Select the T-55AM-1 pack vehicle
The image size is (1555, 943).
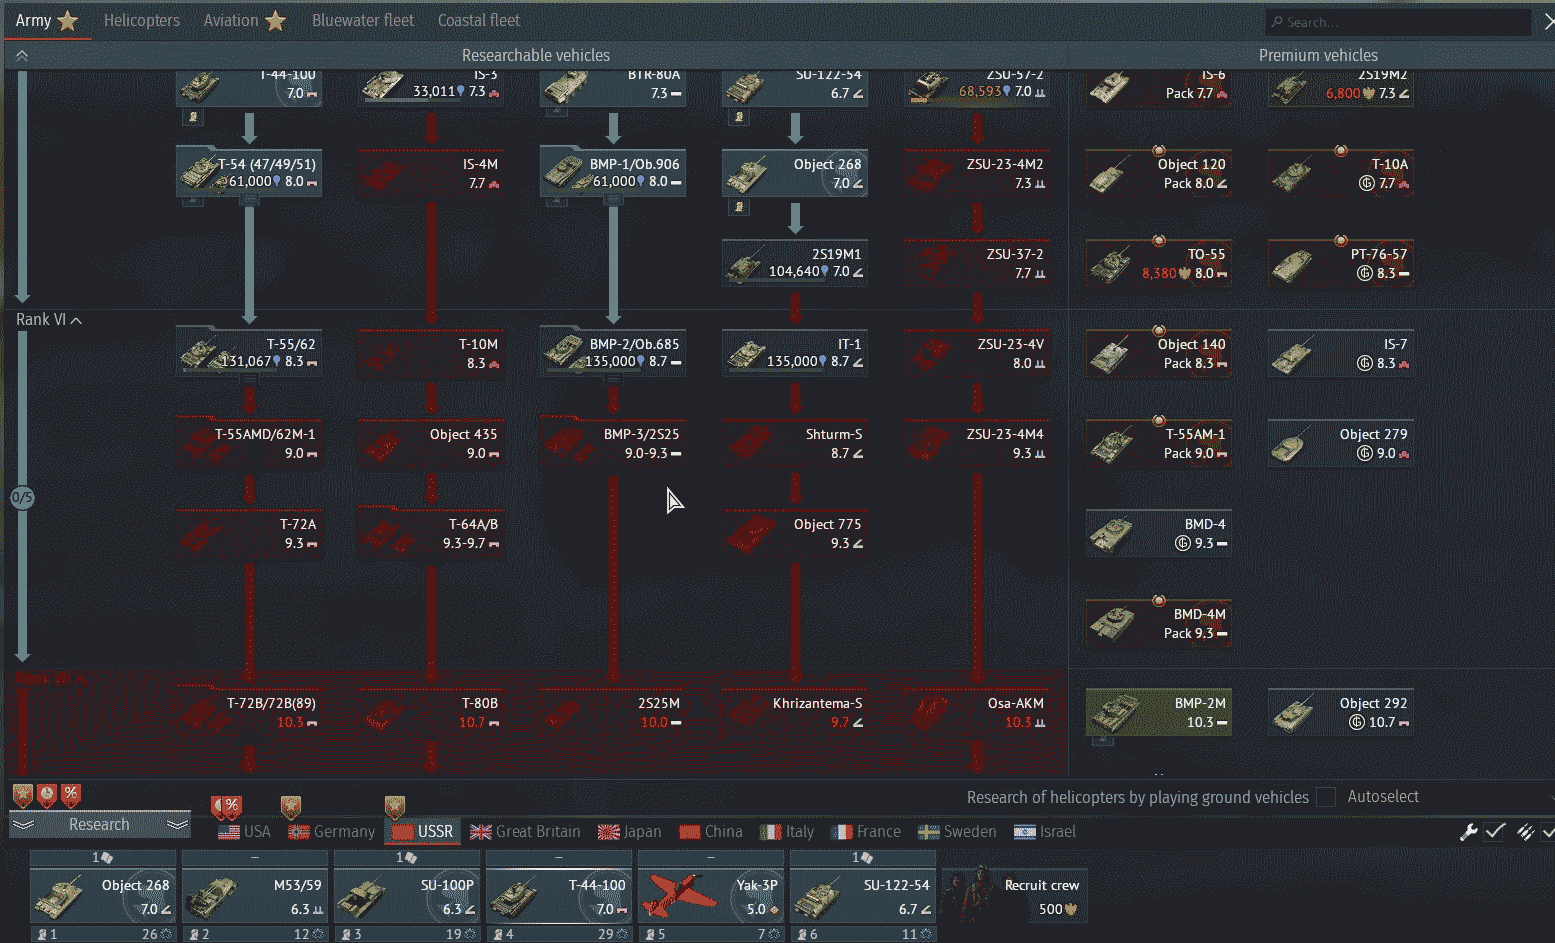coord(1159,443)
